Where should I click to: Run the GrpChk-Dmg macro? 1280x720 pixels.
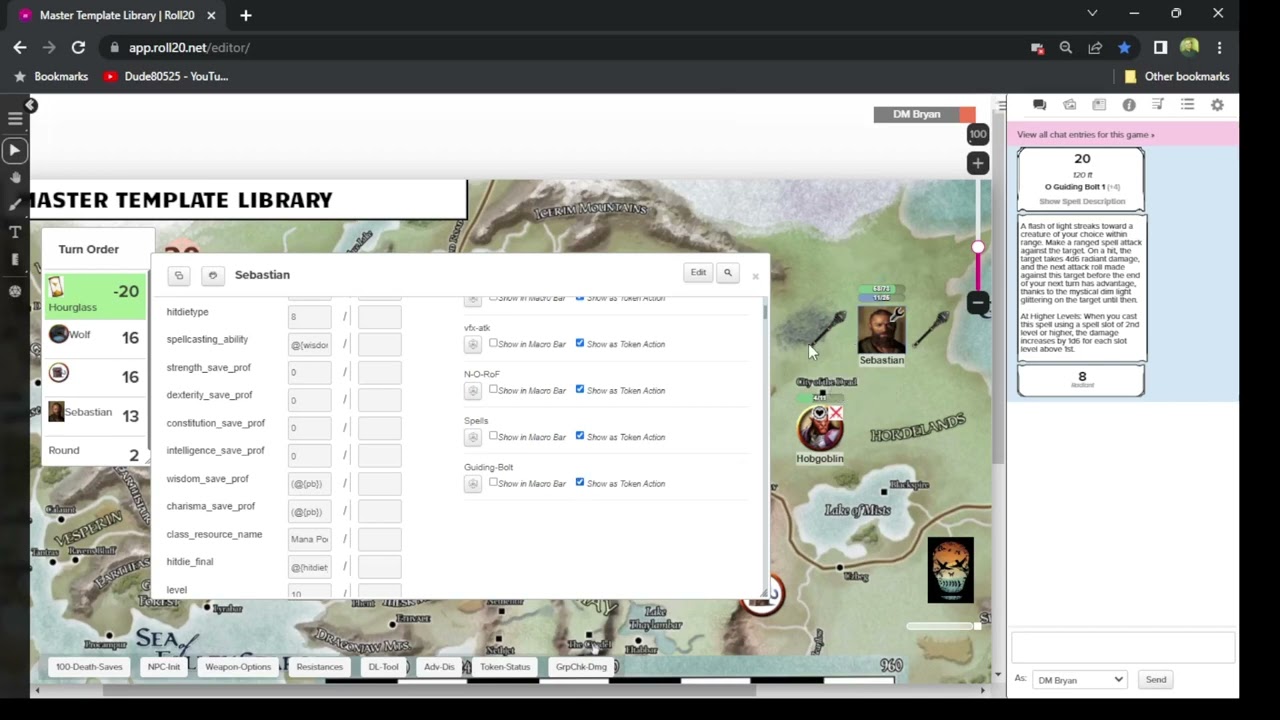click(581, 667)
